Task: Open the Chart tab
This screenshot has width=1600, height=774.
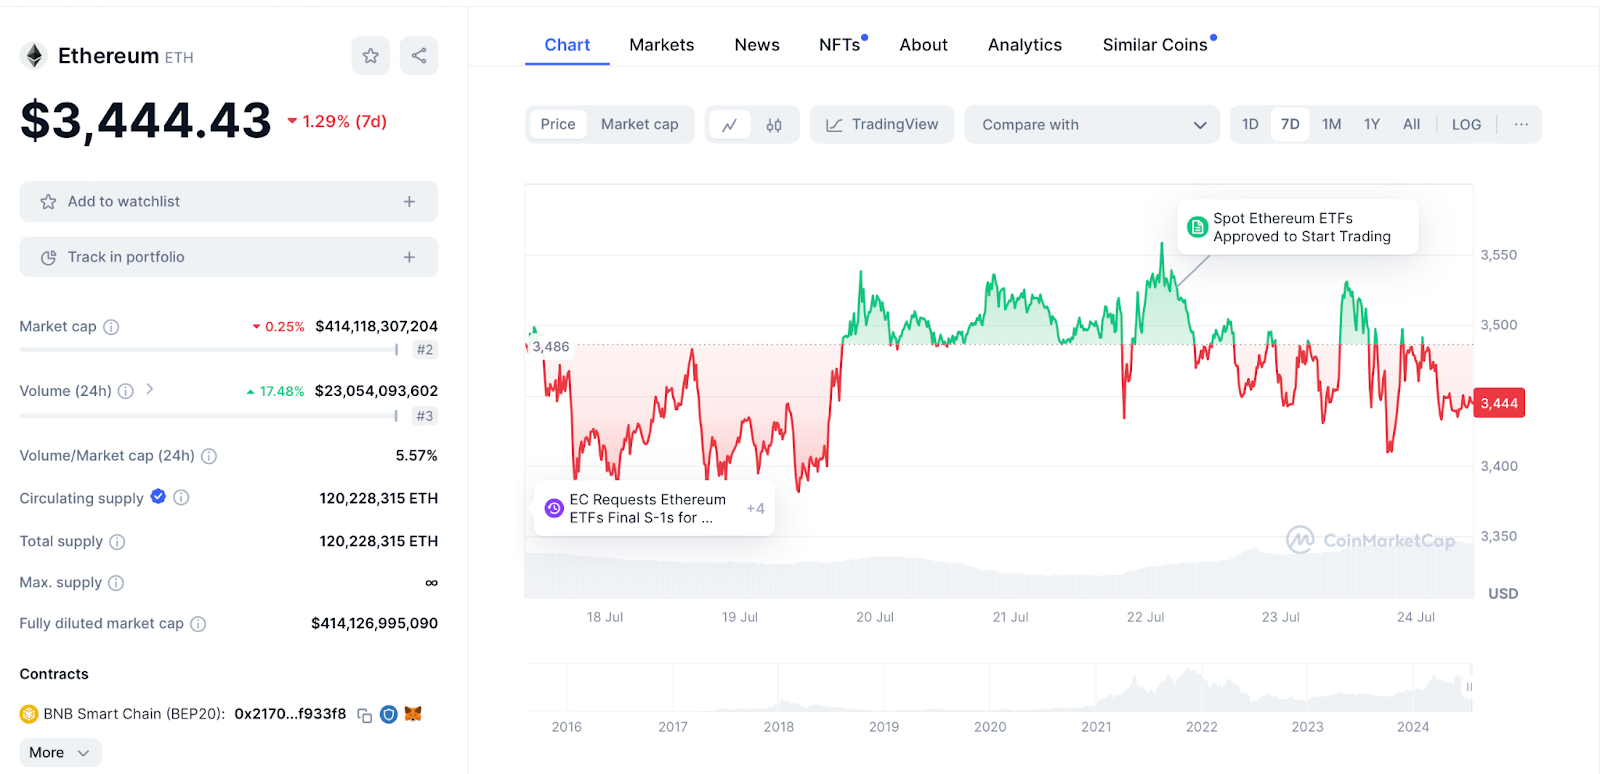Action: point(567,45)
